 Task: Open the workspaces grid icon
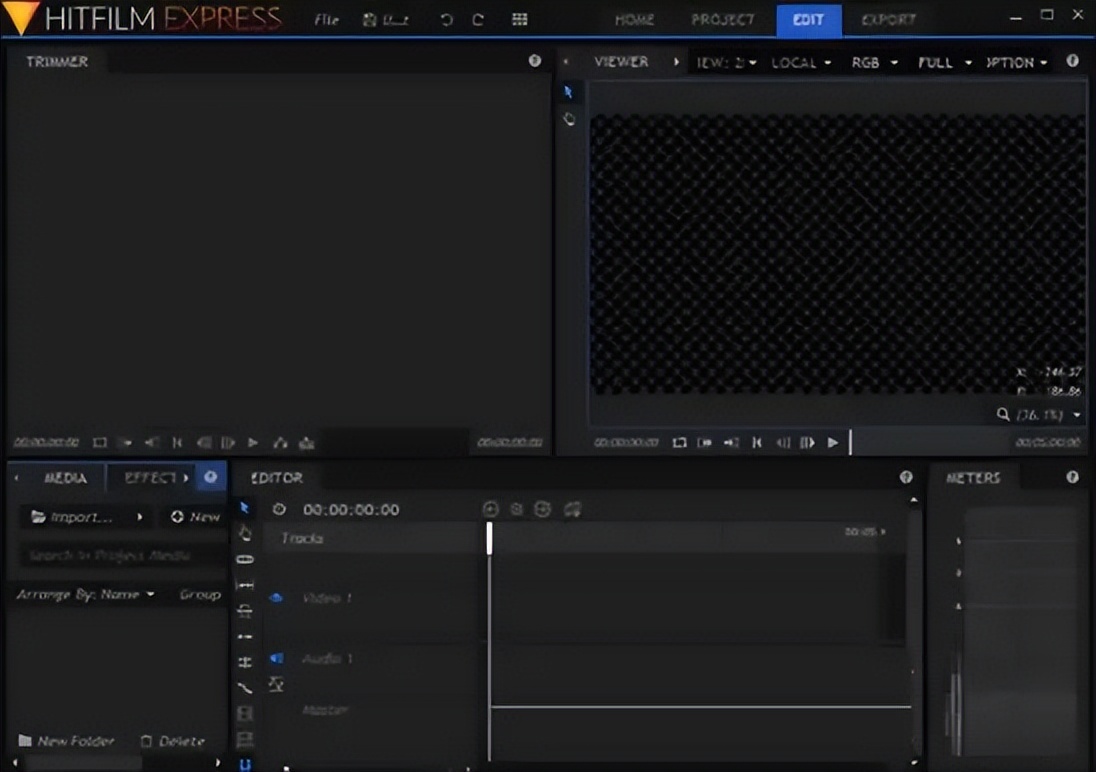pos(519,20)
